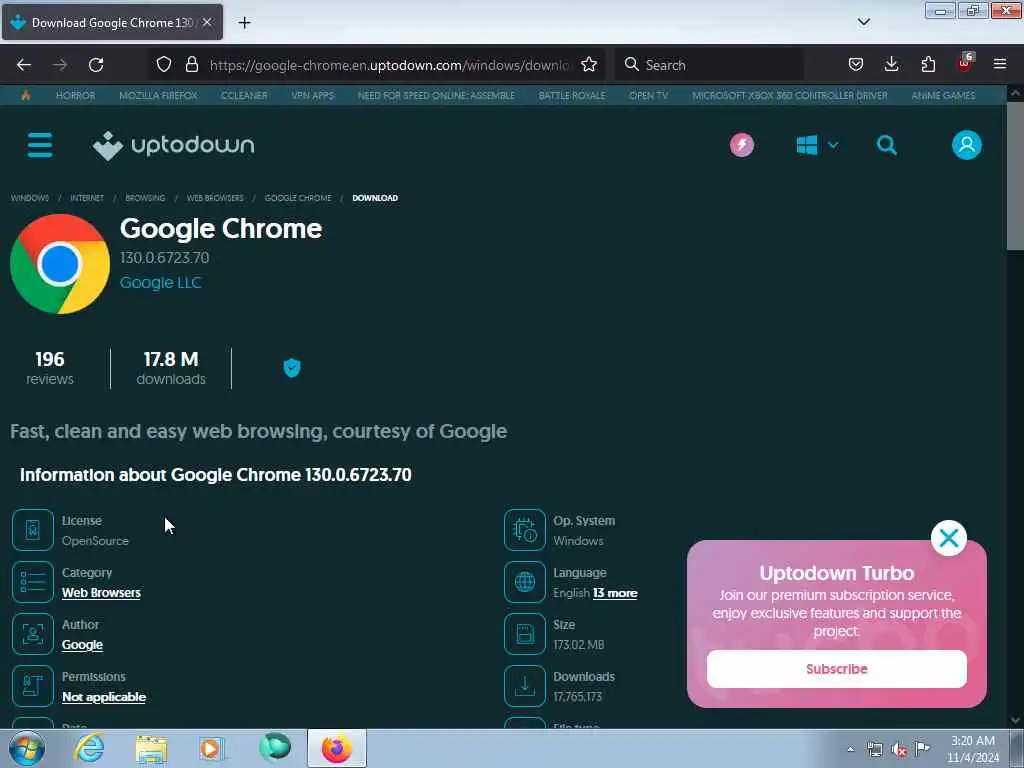
Task: Click the Uptodown logo
Action: point(174,145)
